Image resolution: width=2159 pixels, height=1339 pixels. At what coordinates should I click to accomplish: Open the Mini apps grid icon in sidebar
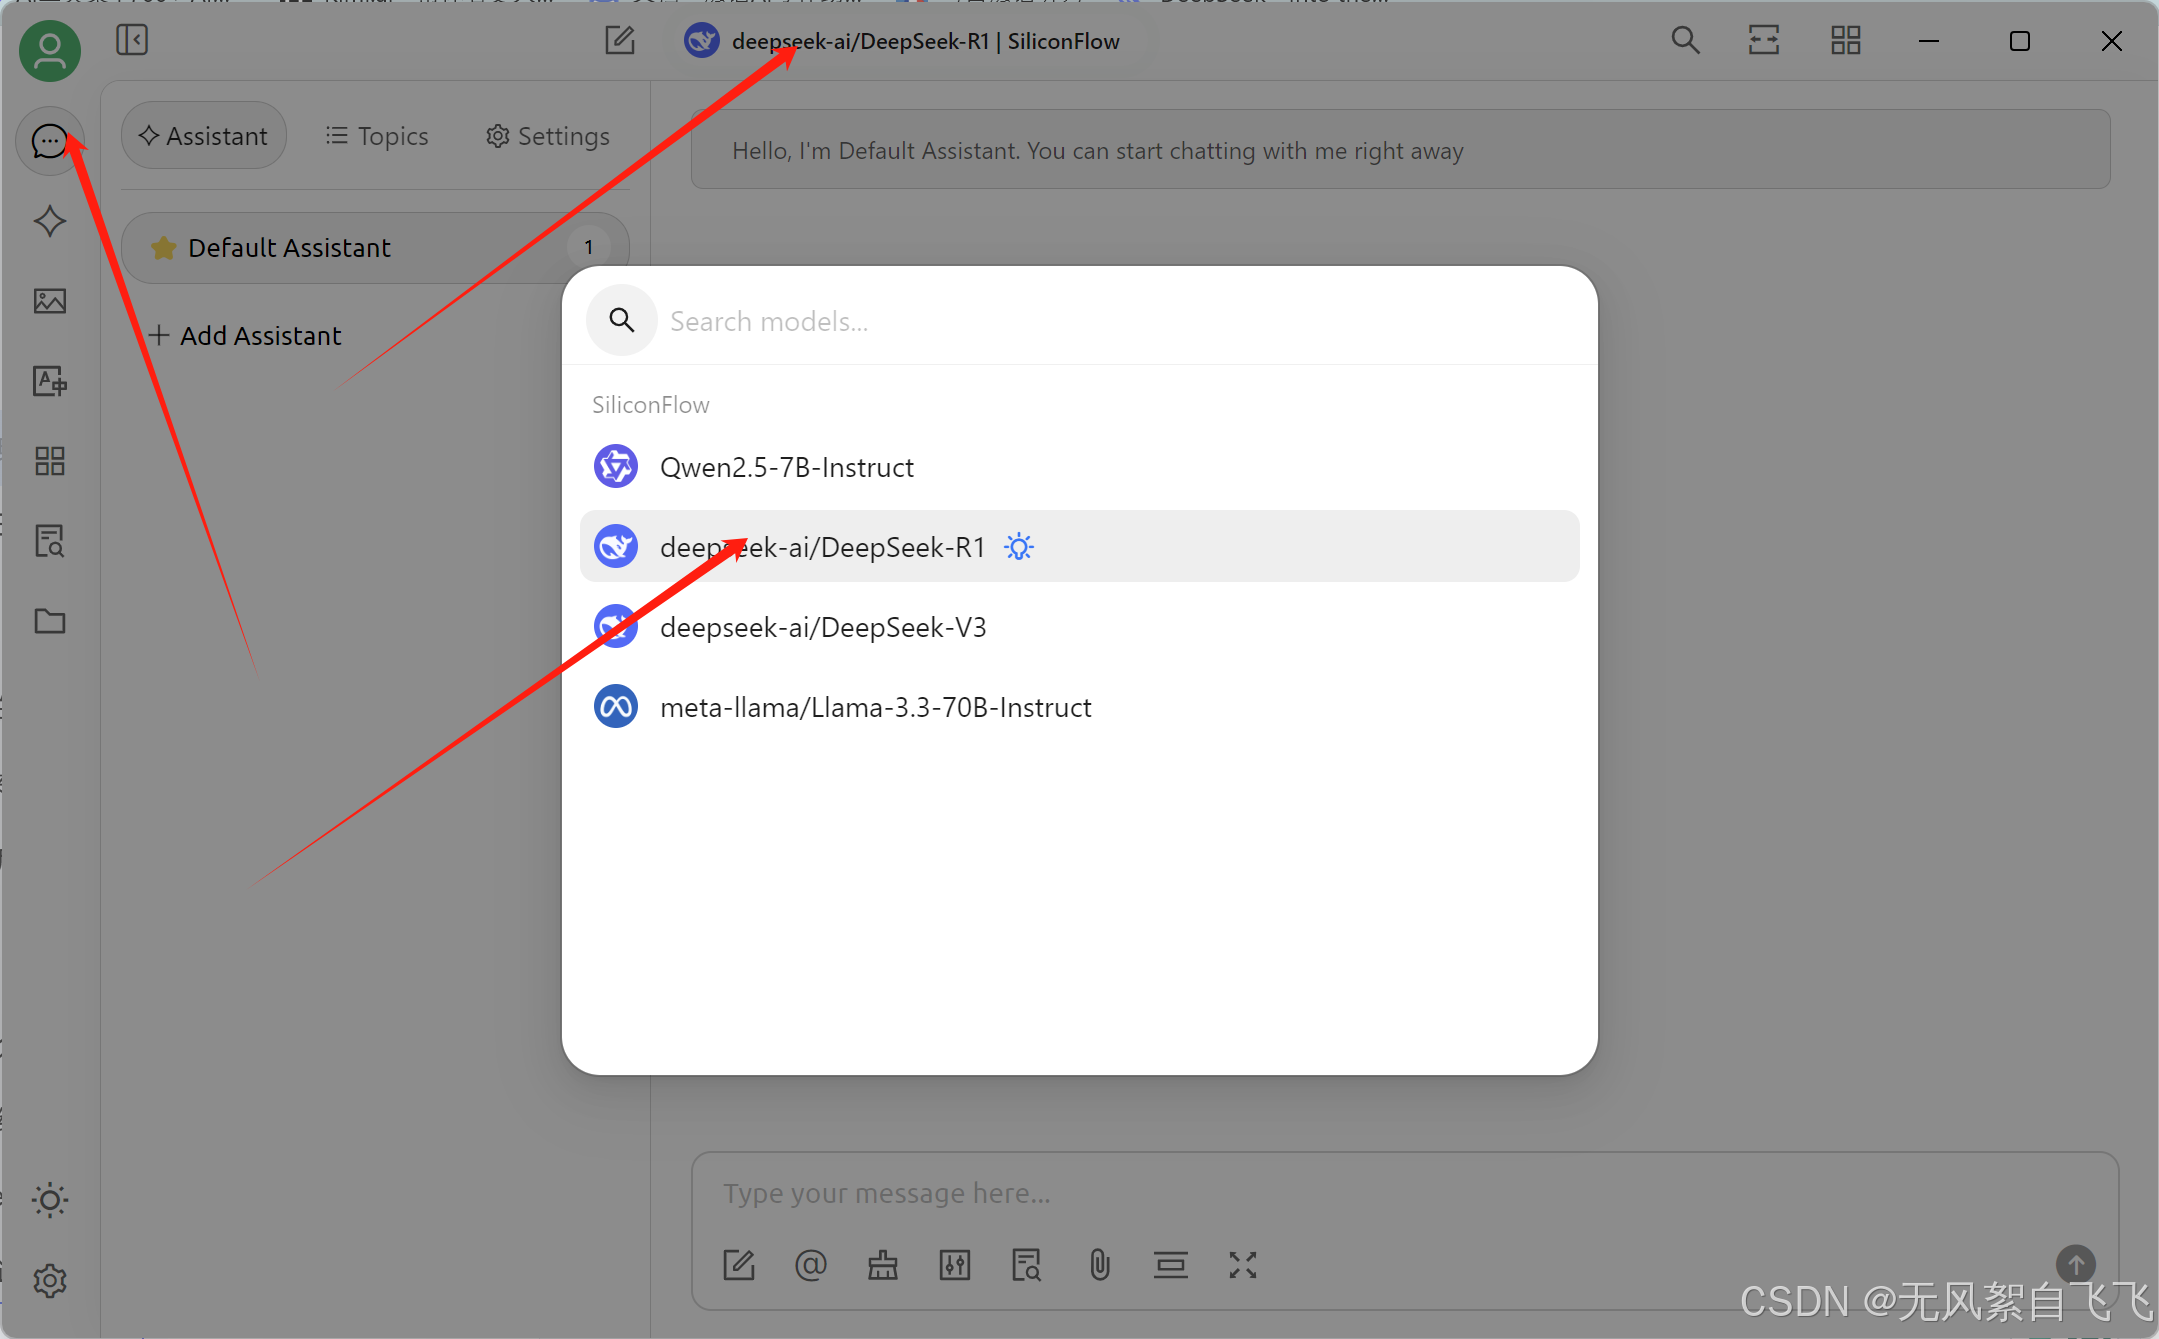(x=49, y=461)
